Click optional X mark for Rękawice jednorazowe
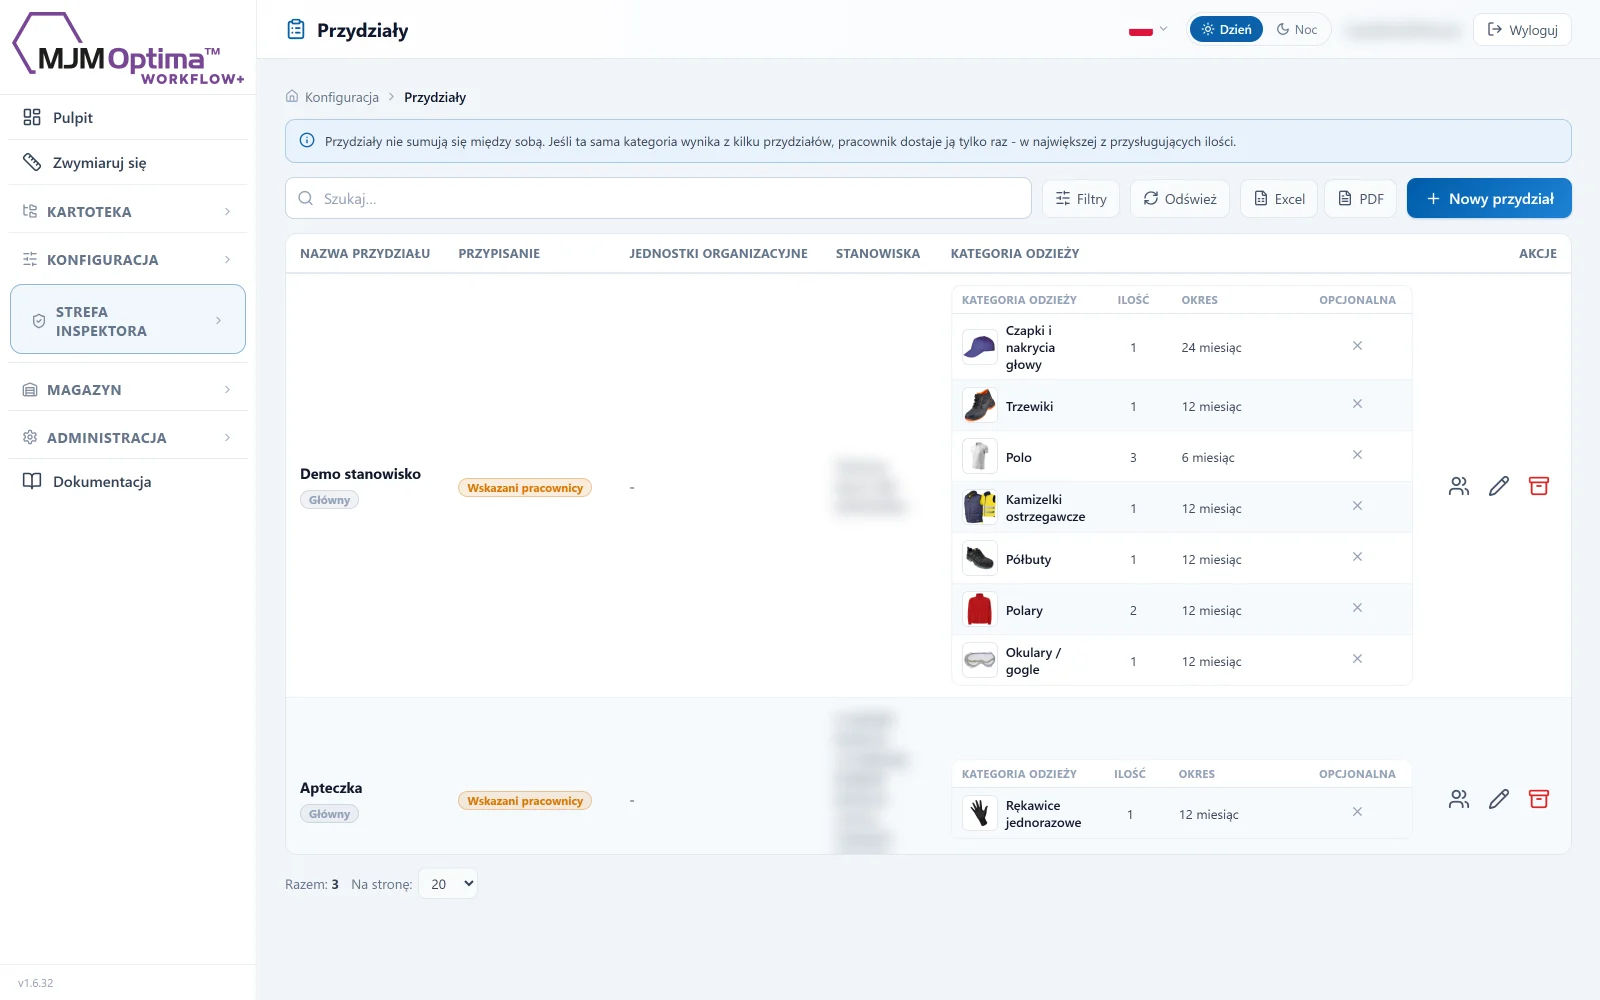 click(1357, 812)
